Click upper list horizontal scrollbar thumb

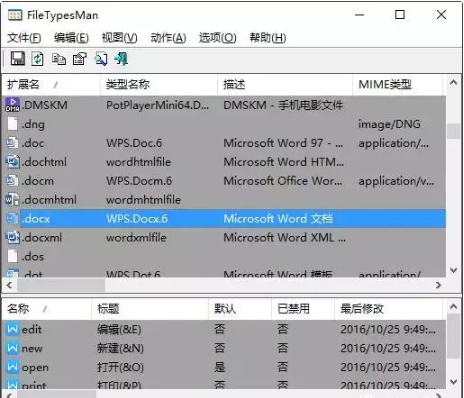[x=61, y=285]
